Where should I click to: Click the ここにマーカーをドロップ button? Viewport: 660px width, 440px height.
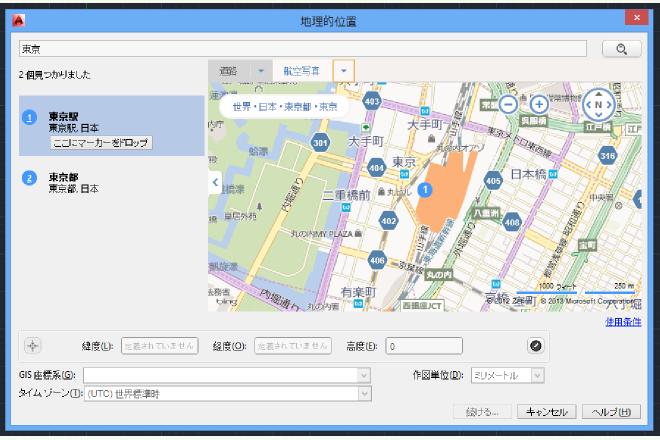pos(101,142)
